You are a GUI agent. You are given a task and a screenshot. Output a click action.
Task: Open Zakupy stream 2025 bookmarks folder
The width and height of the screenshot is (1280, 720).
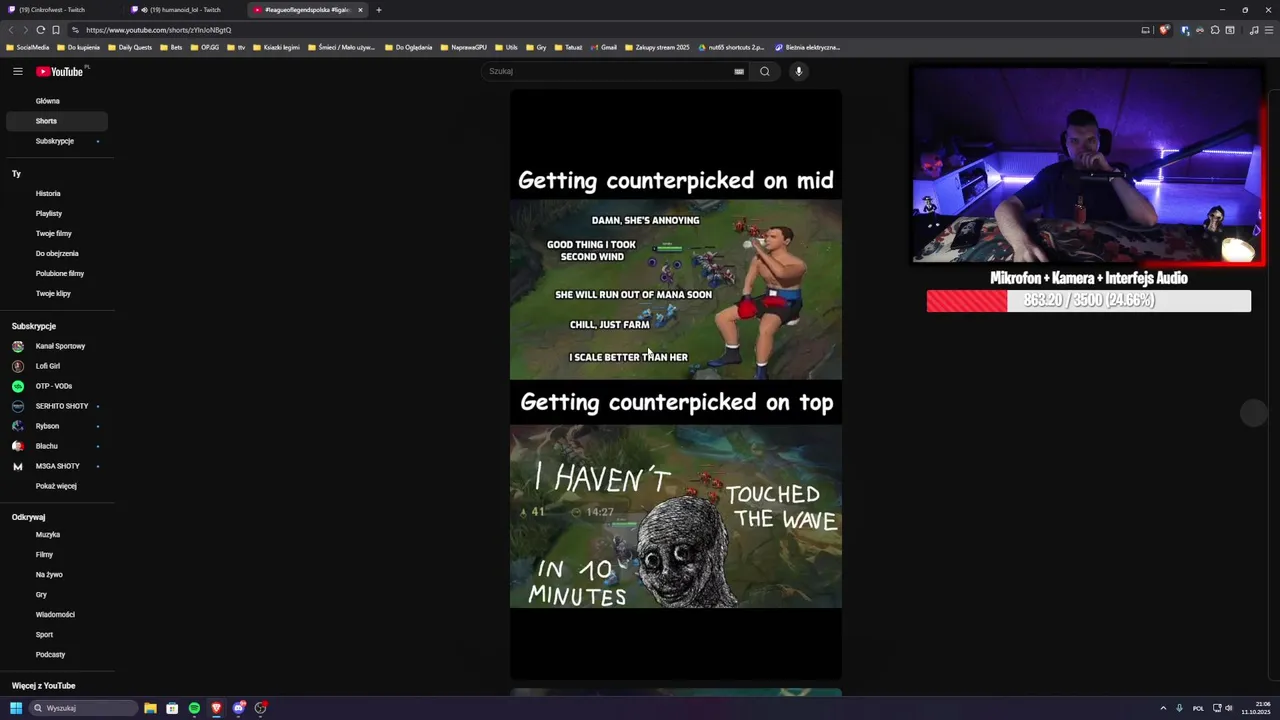click(658, 47)
